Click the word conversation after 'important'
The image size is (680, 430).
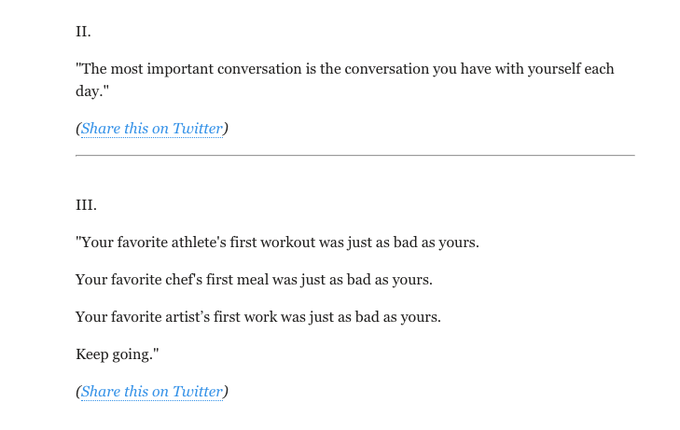point(259,69)
